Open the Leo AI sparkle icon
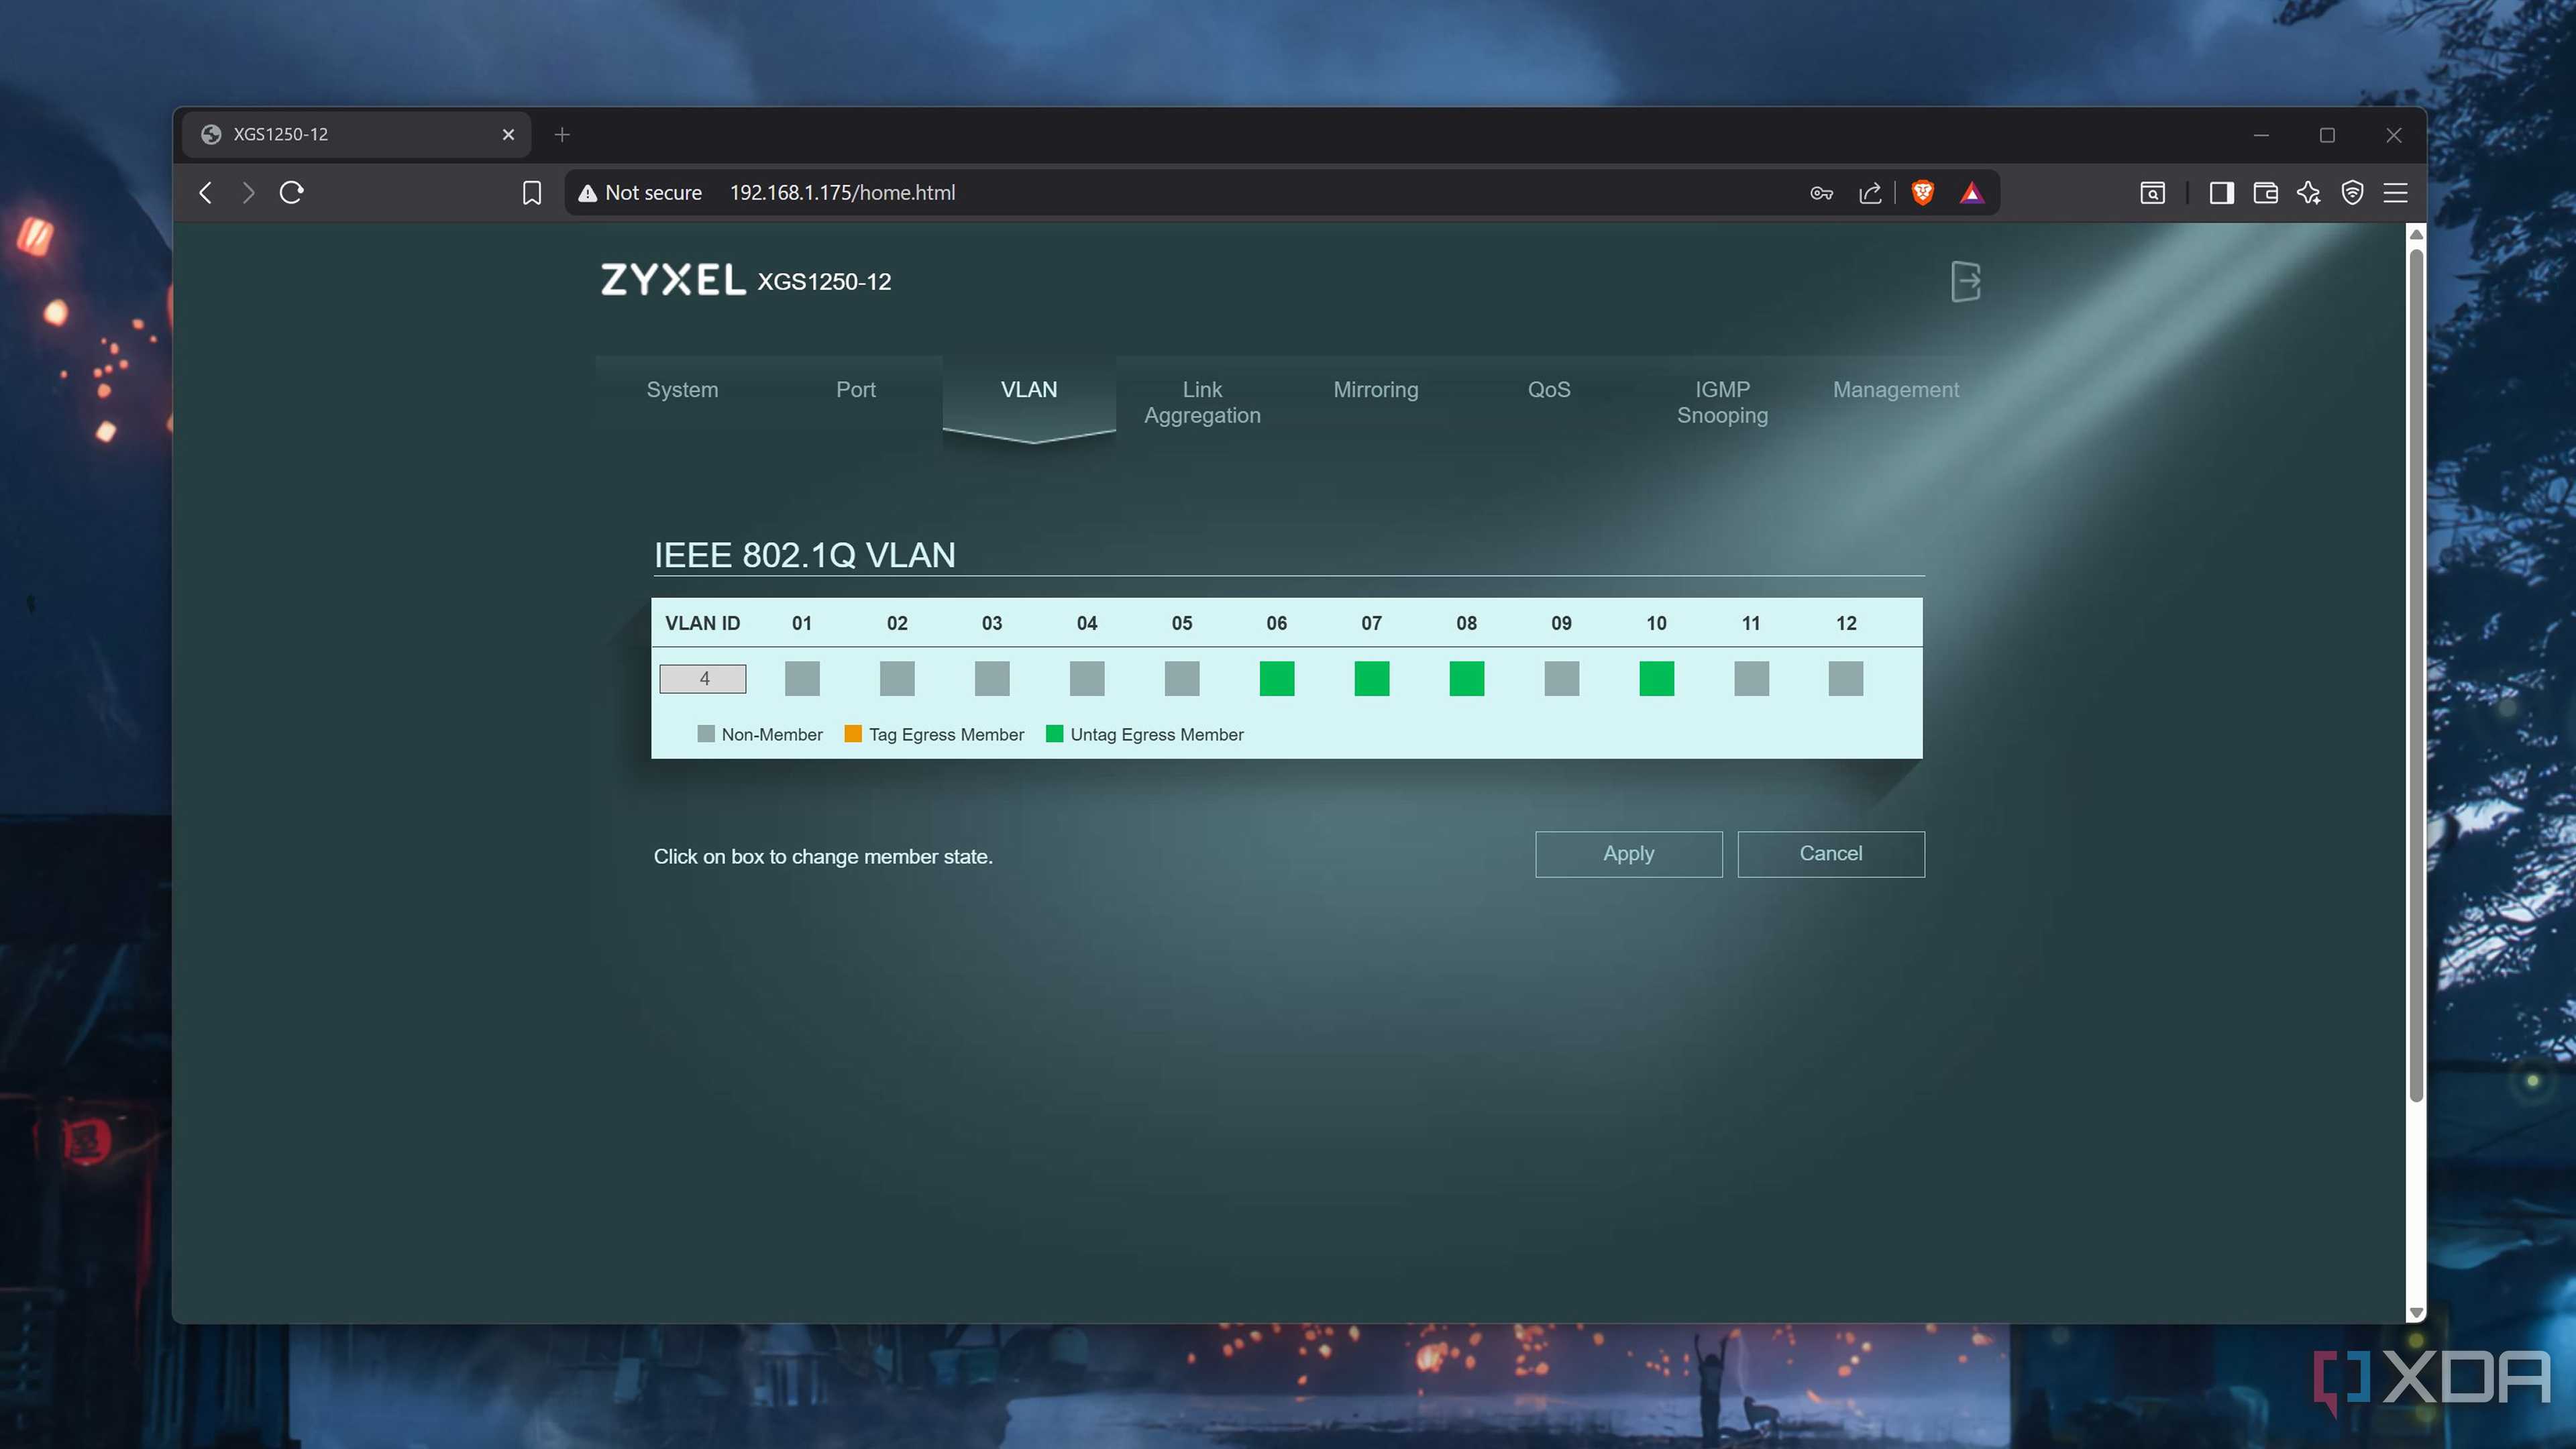The height and width of the screenshot is (1449, 2576). pos(2309,193)
